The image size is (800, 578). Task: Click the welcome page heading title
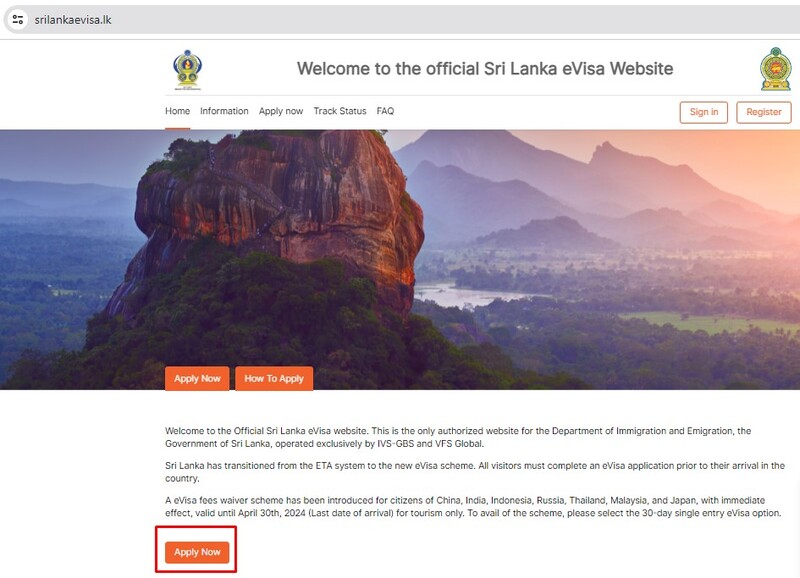[485, 68]
